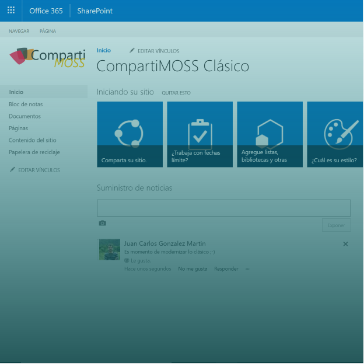This screenshot has width=364, height=364.
Task: Click the Suministro de noticias heading
Action: pos(134,188)
